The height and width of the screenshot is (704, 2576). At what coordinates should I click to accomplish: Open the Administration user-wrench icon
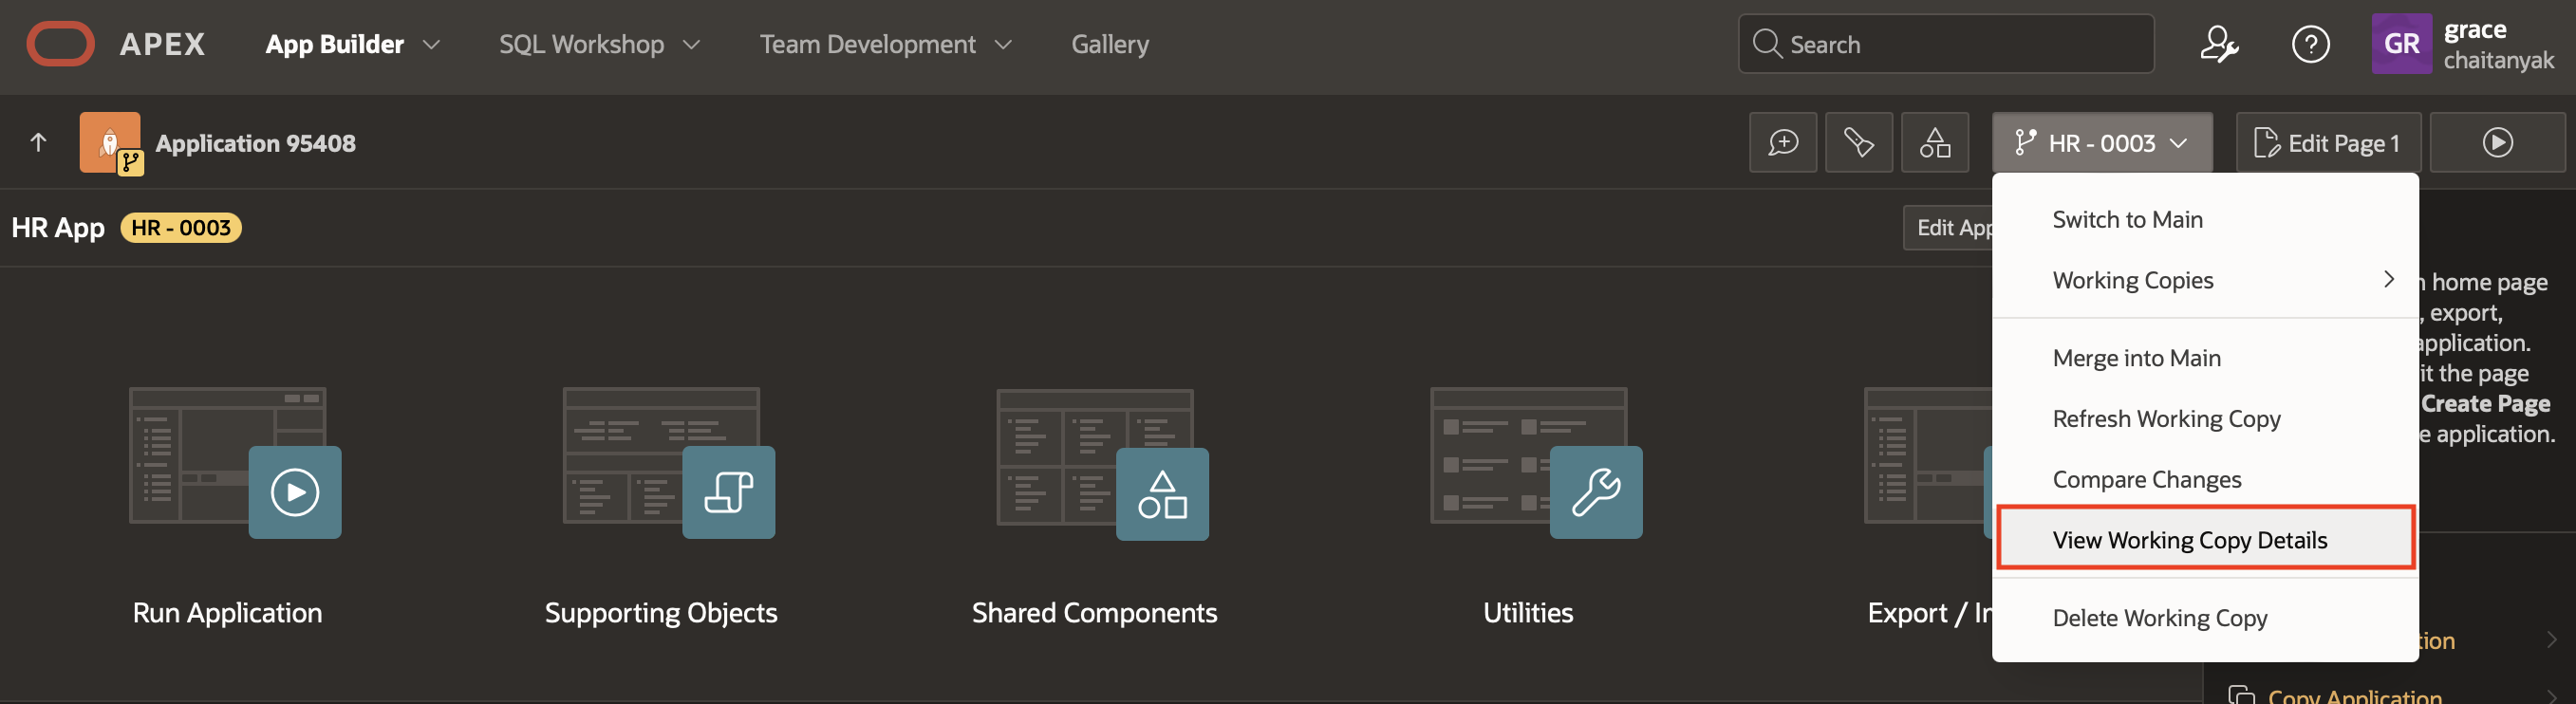click(x=2219, y=44)
